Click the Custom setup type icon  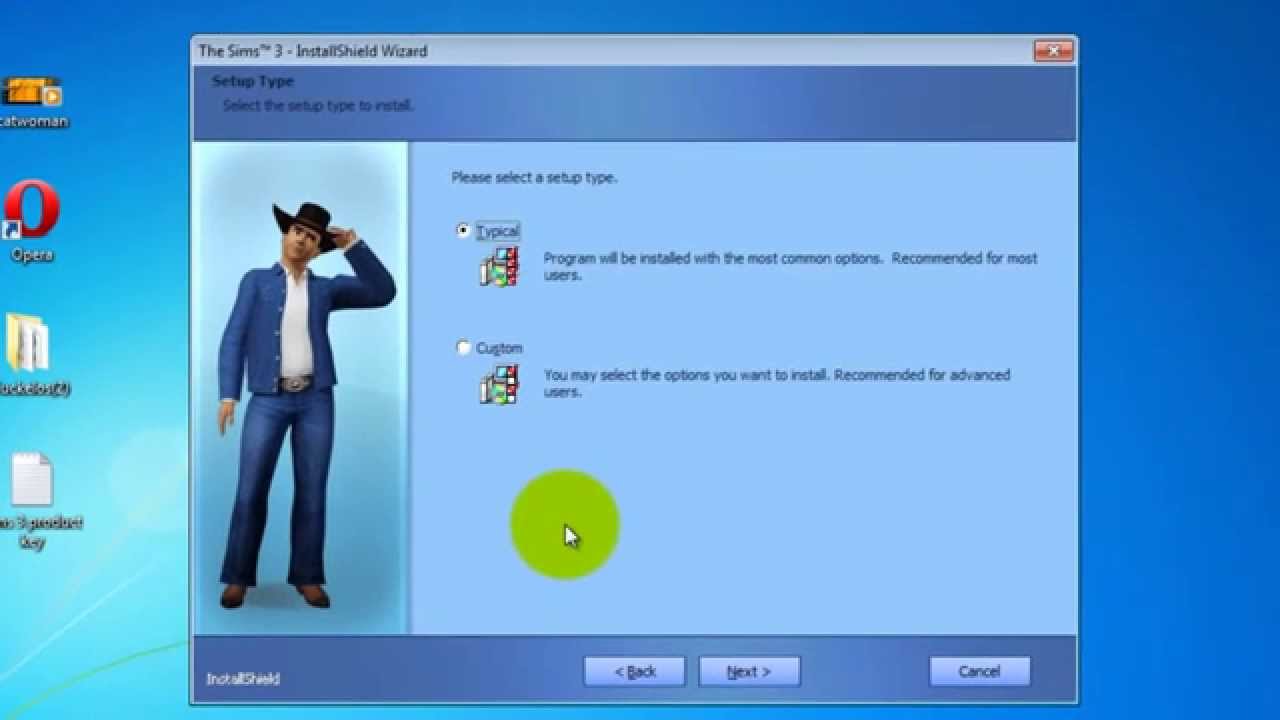(x=500, y=384)
